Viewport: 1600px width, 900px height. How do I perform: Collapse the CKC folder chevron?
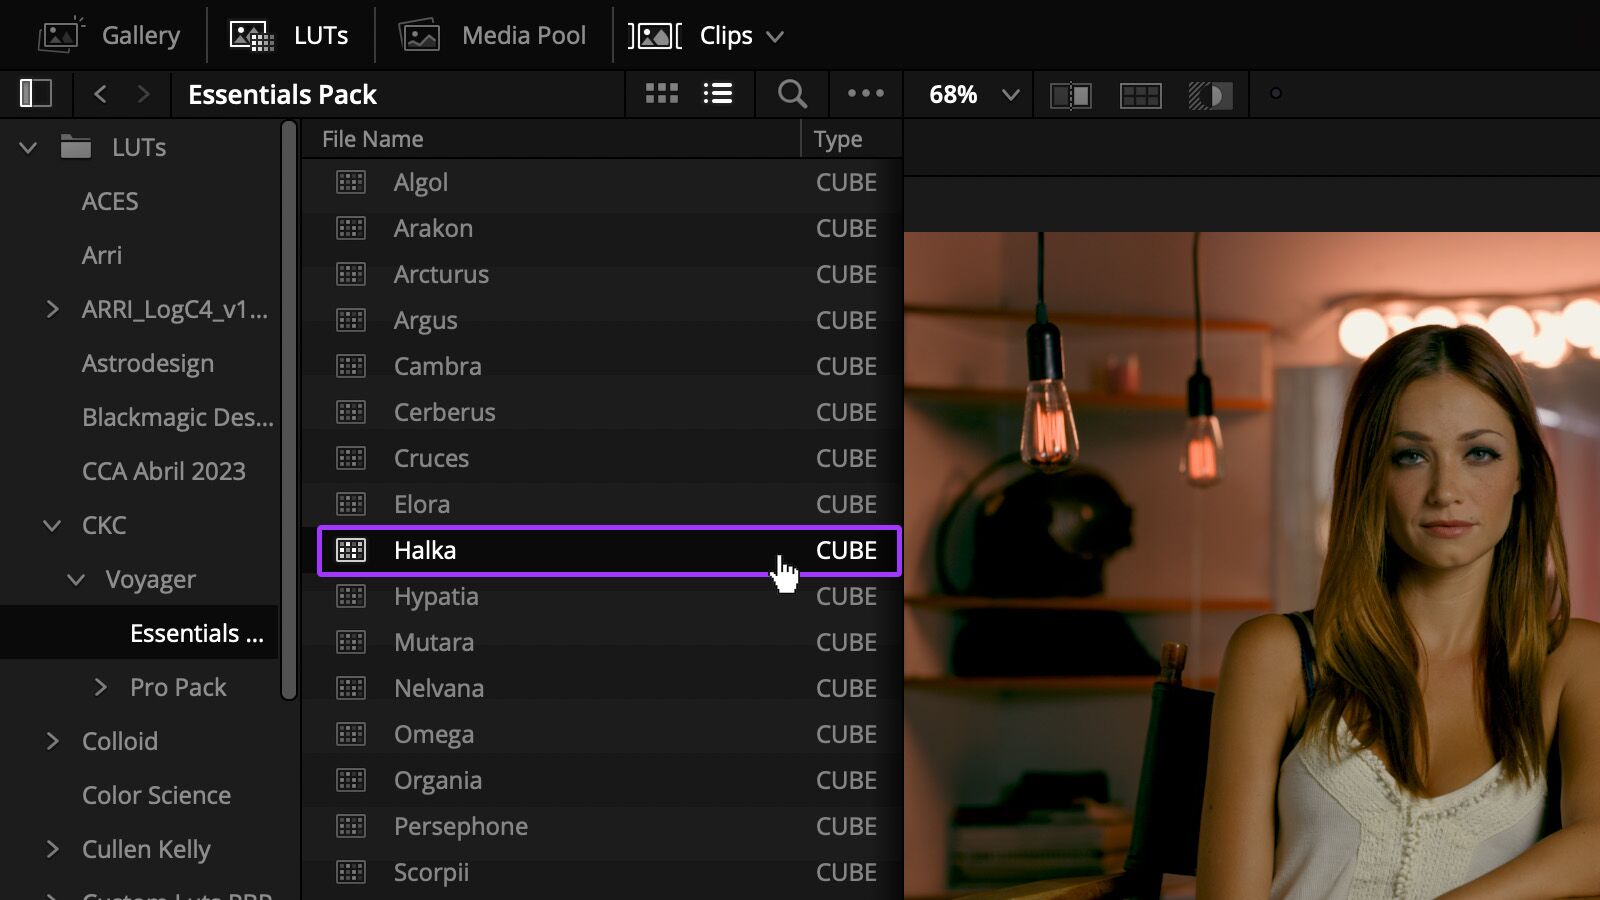[x=52, y=526]
